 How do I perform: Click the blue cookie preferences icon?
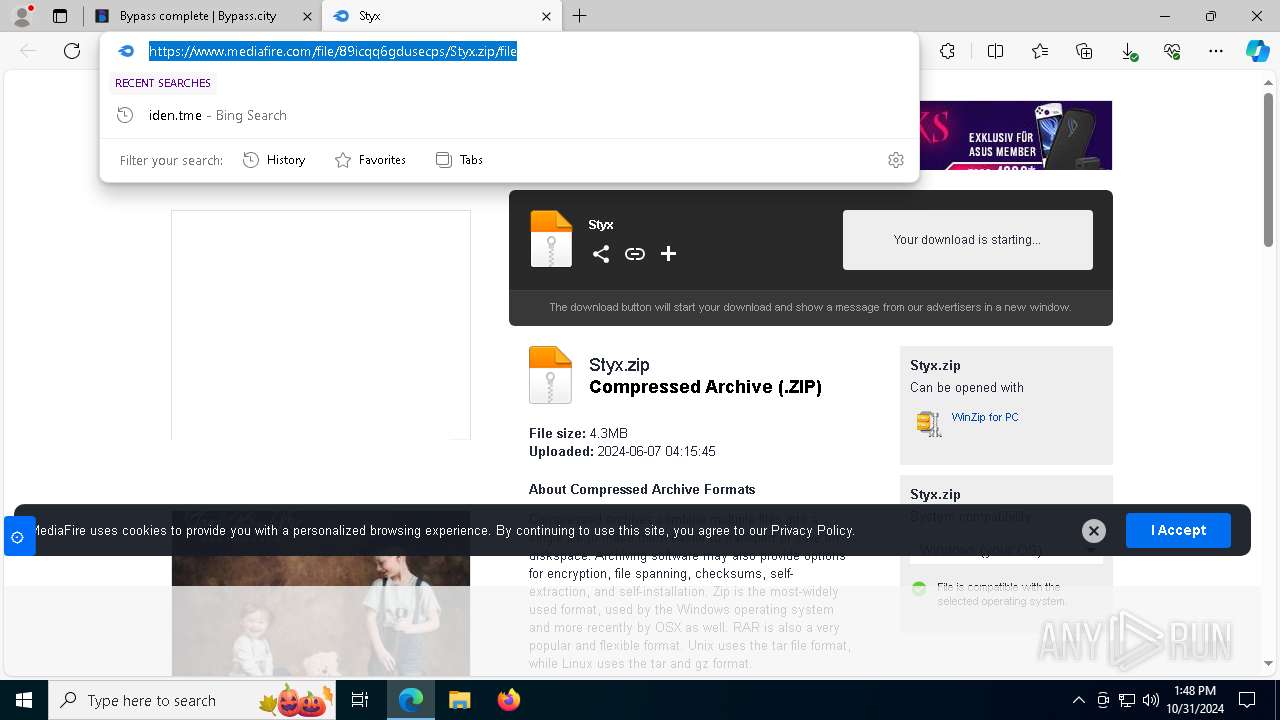pyautogui.click(x=18, y=537)
